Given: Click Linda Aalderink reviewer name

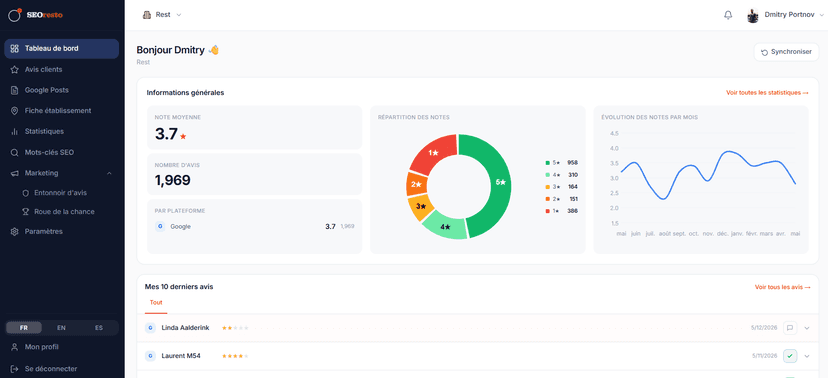Looking at the screenshot, I should click(185, 328).
